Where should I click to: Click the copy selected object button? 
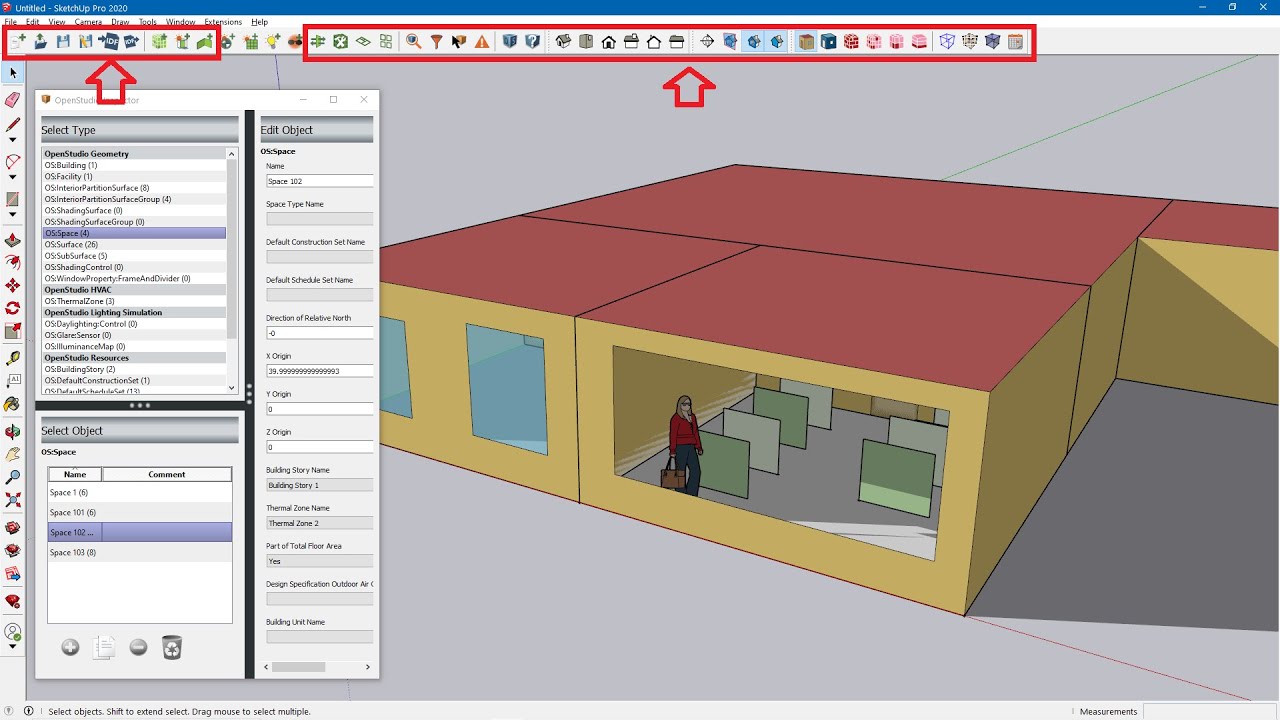tap(104, 647)
